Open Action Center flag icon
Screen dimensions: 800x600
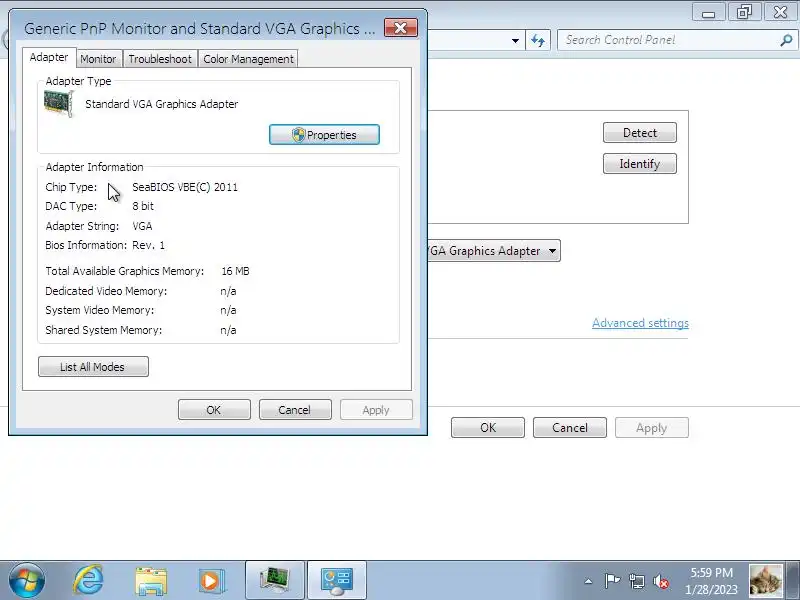tap(612, 581)
